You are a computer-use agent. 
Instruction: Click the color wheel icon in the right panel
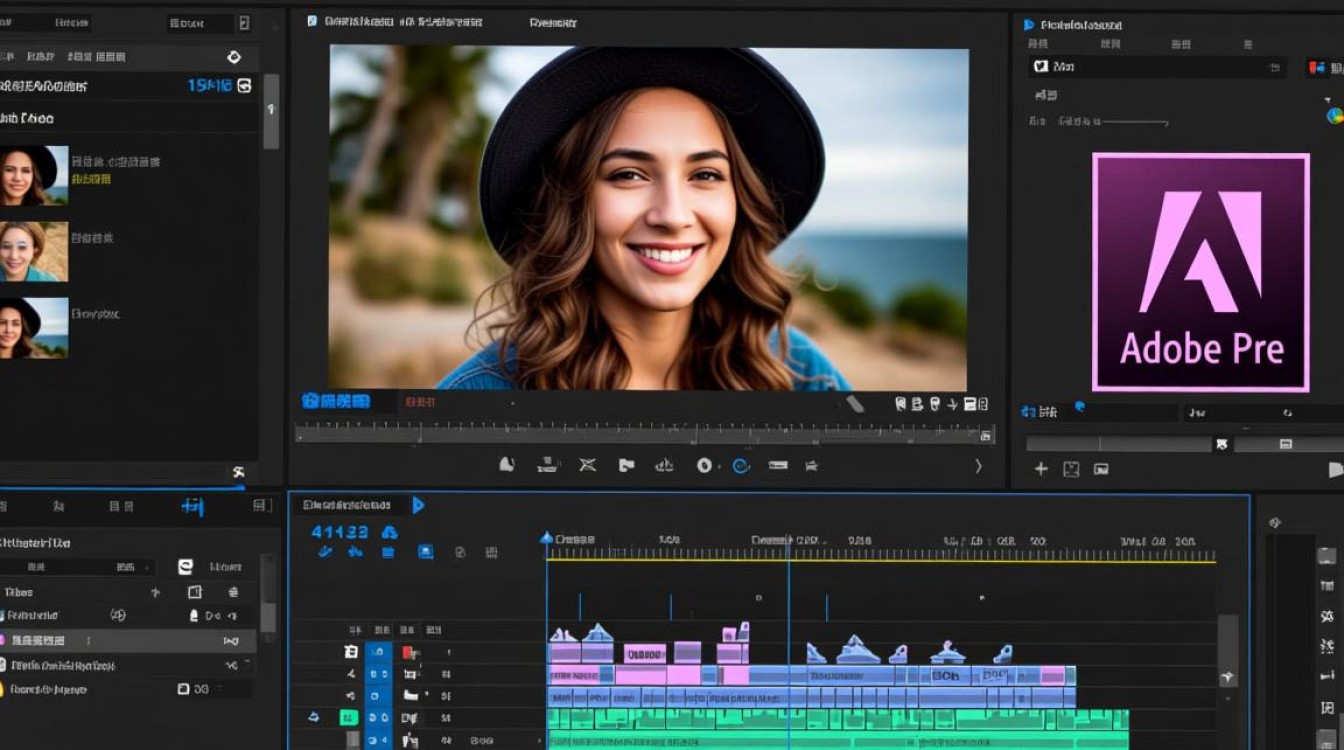[x=1335, y=115]
